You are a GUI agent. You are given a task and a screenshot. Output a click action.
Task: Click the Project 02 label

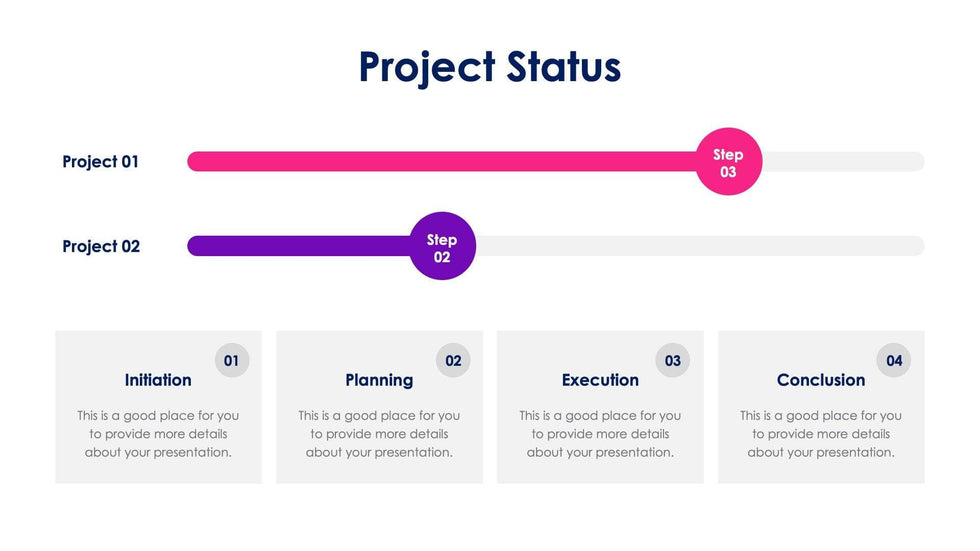pos(101,246)
